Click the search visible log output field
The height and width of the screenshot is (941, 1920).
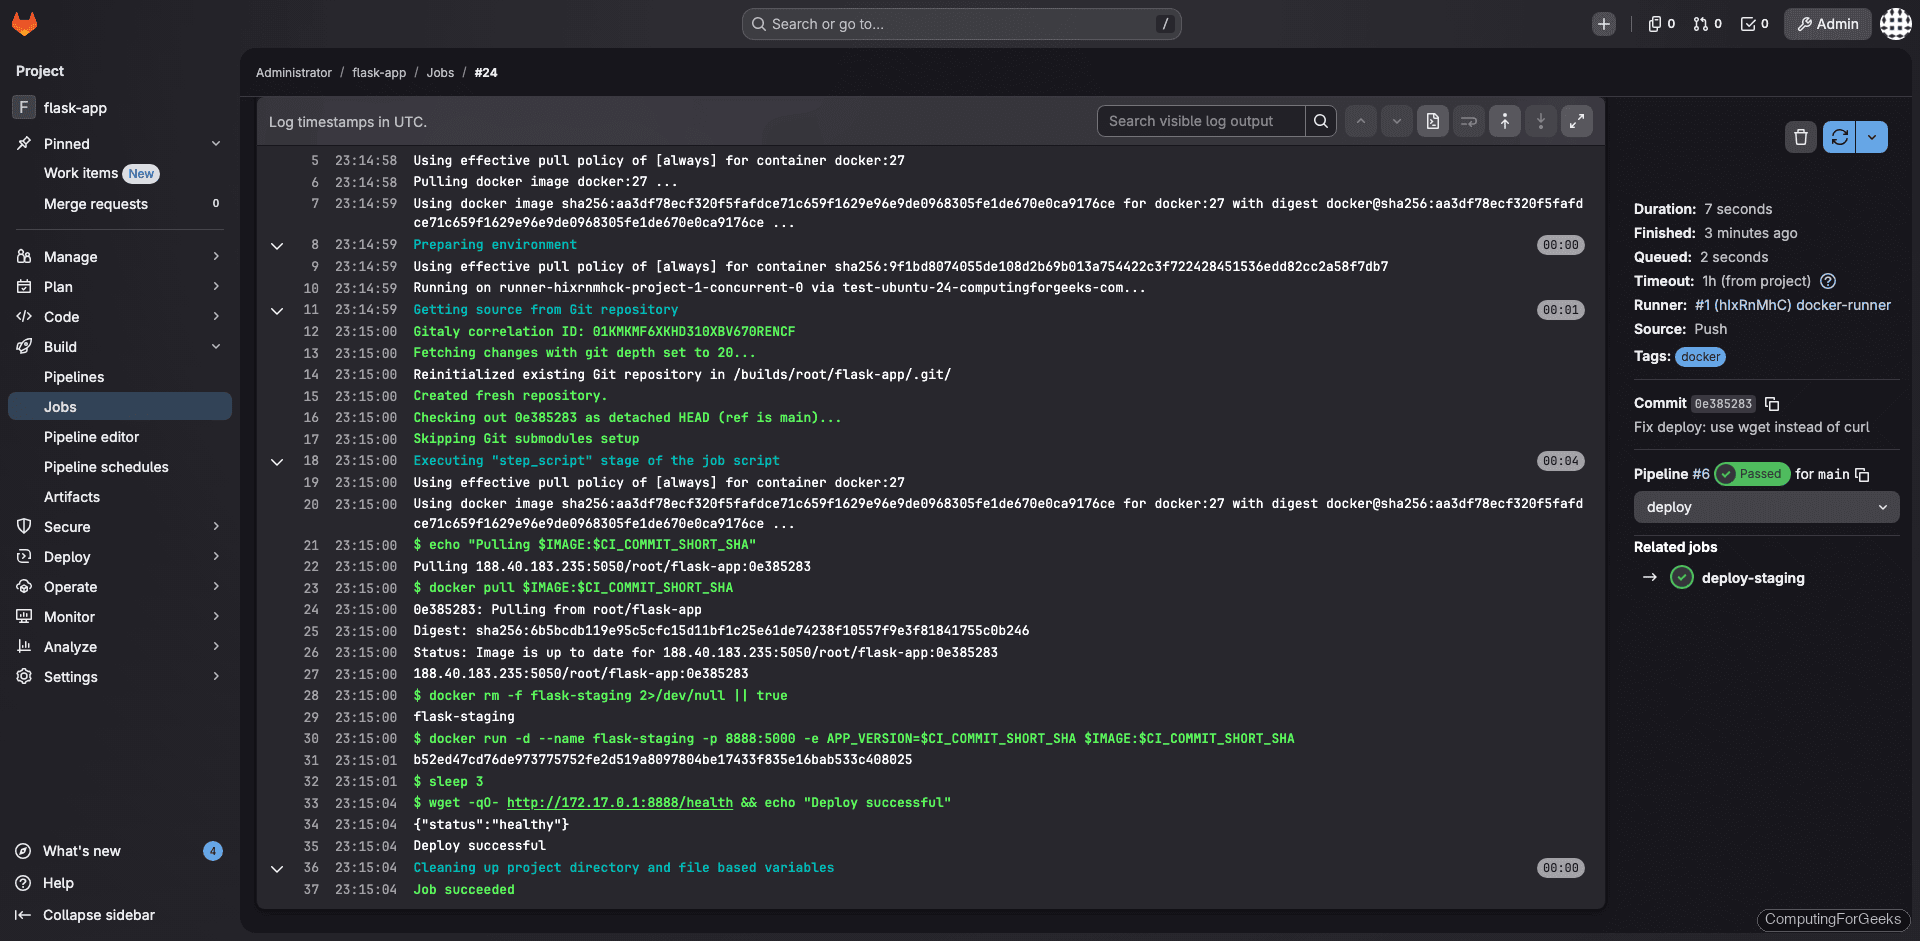[1200, 121]
